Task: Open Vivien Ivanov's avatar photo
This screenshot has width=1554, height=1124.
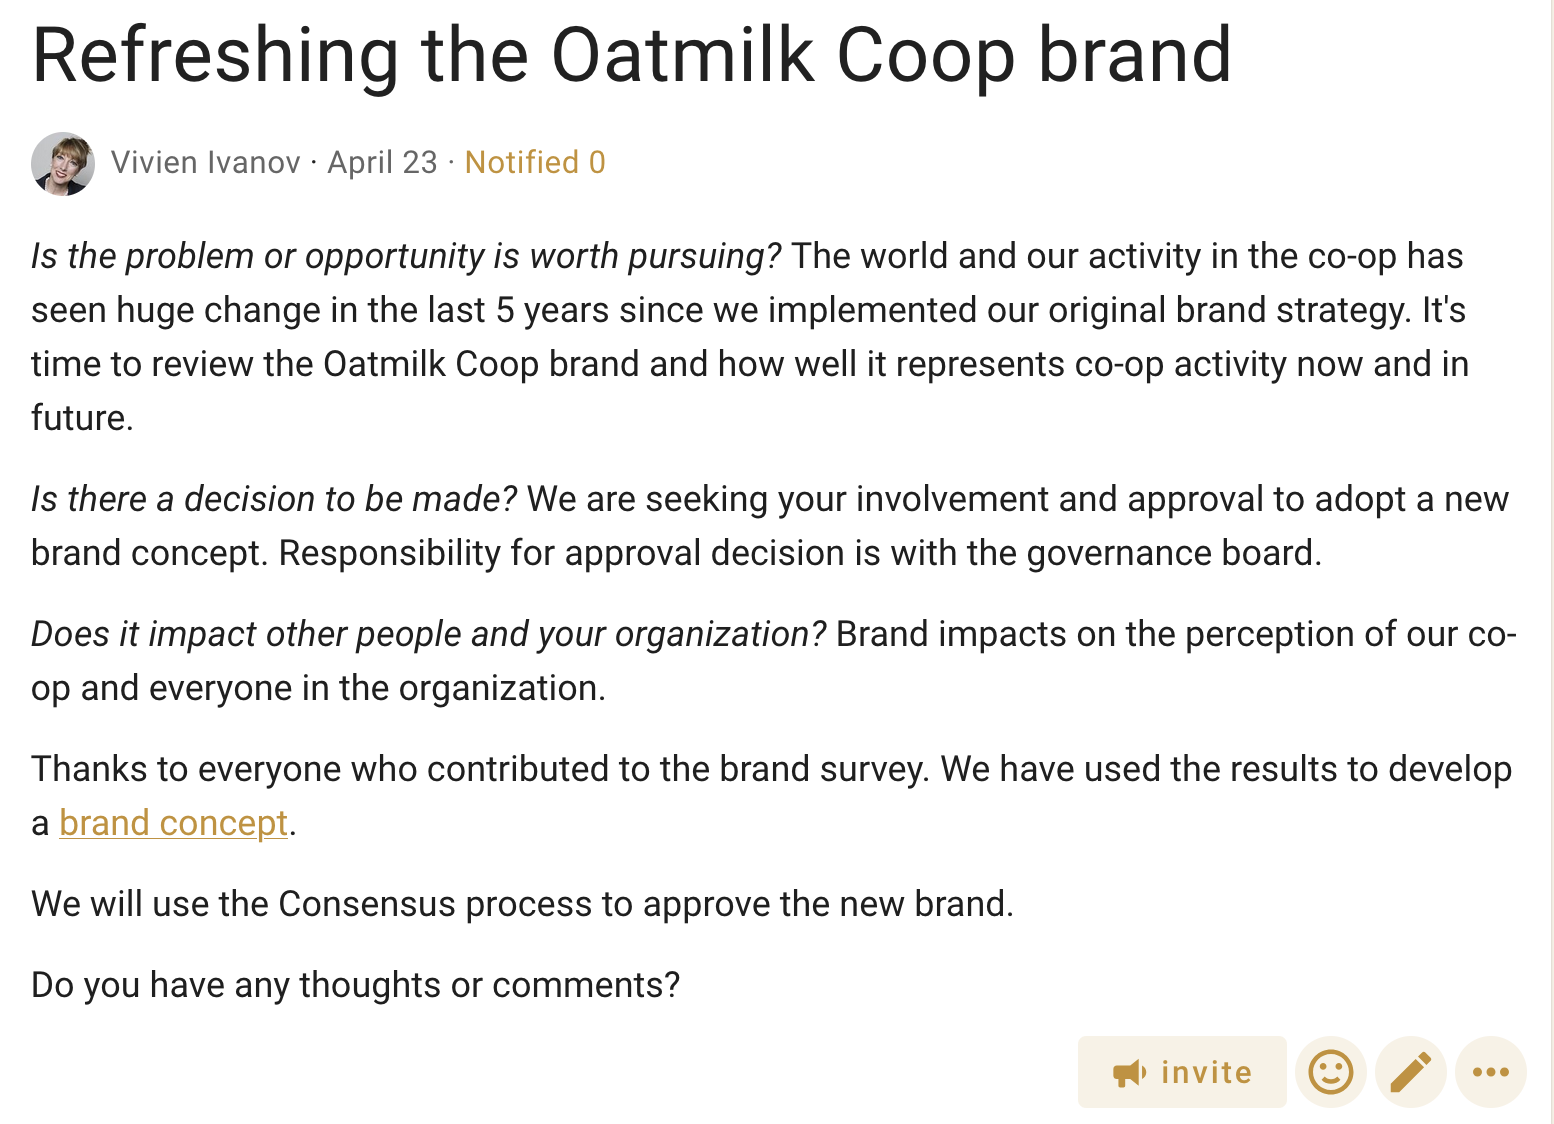Action: point(63,163)
